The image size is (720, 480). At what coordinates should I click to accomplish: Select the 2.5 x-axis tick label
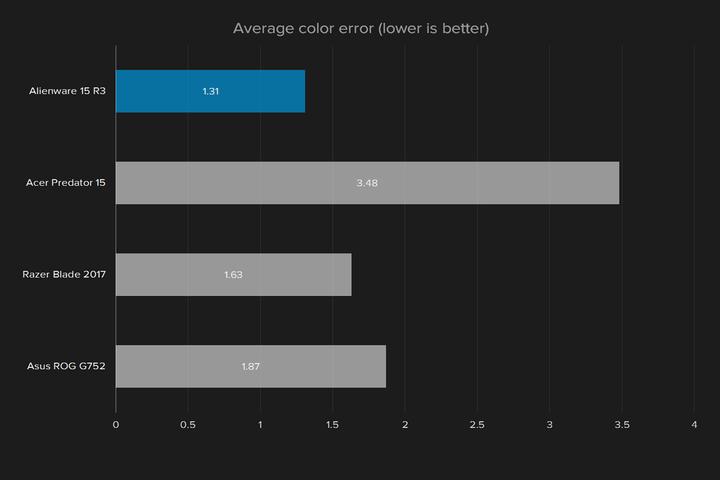(x=477, y=425)
